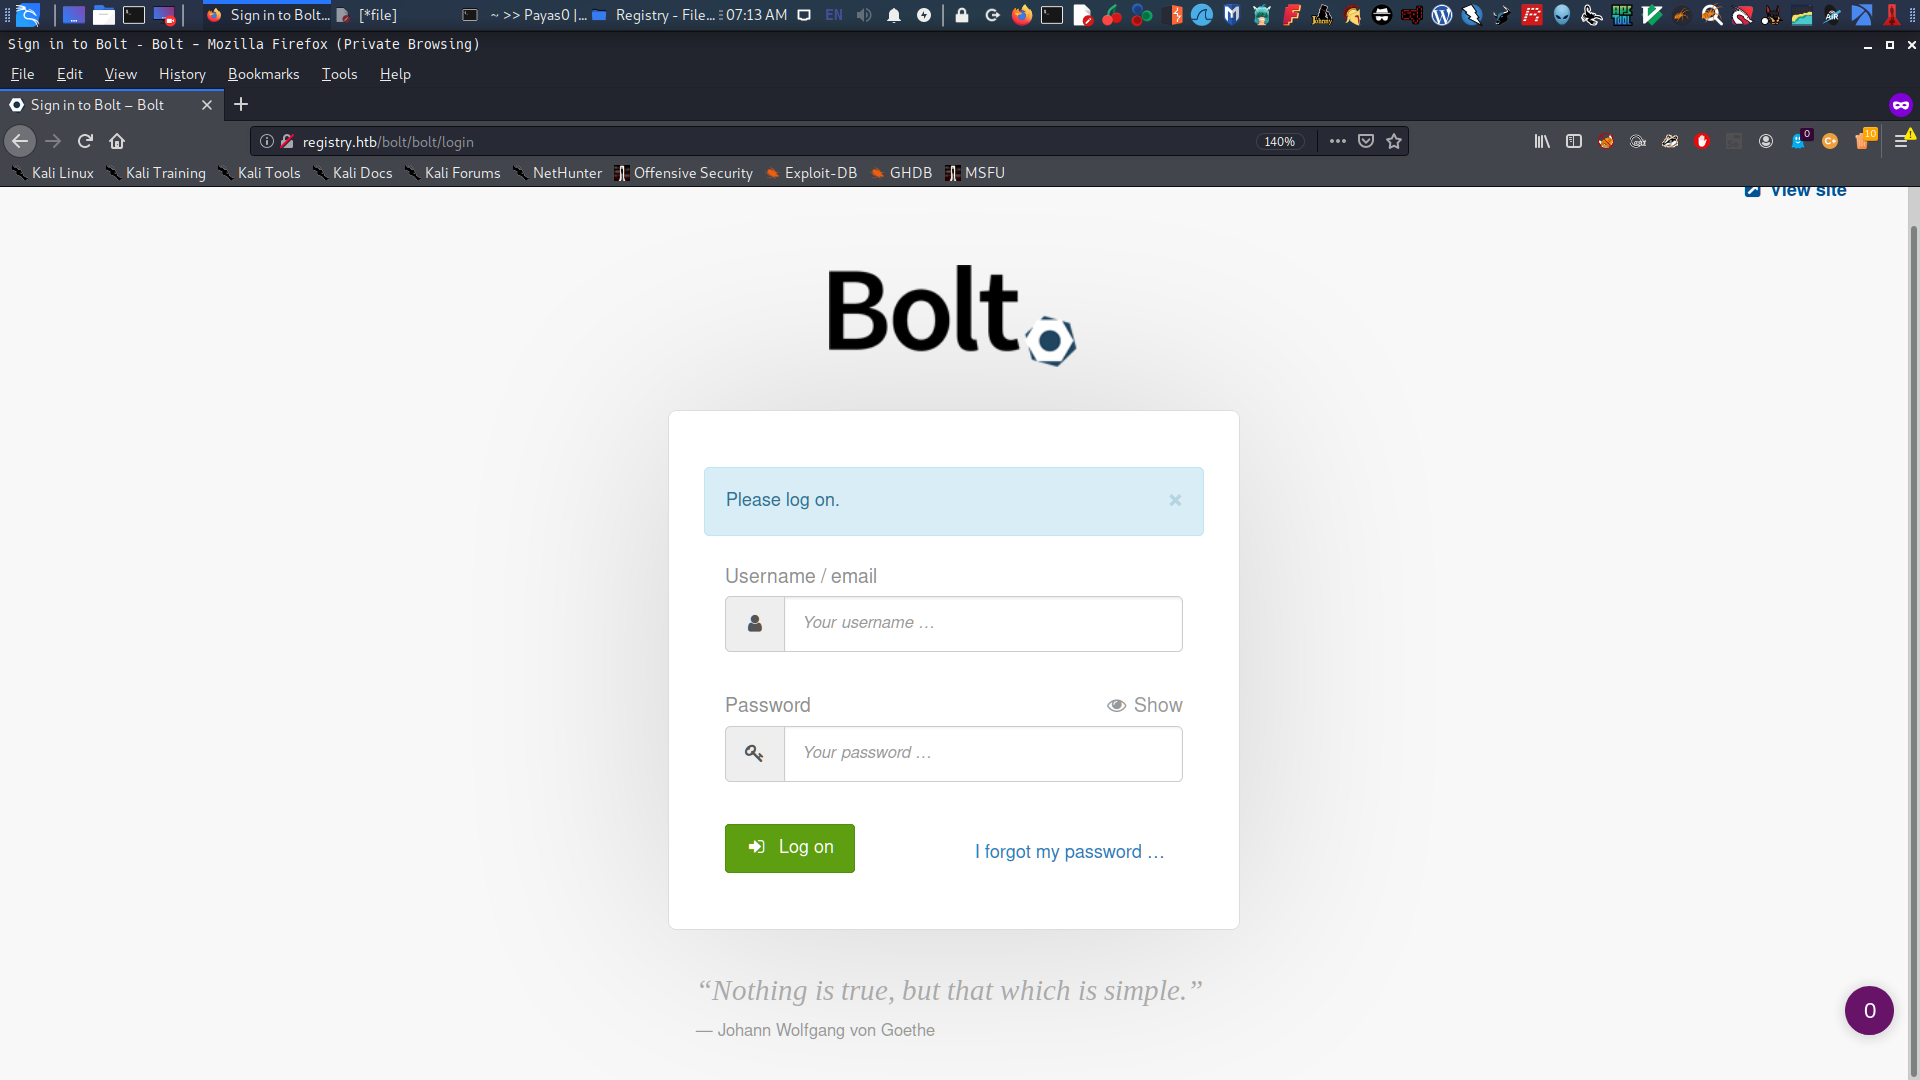Open the Offensive Security bookmark
Screen dimensions: 1920x1080
683,173
